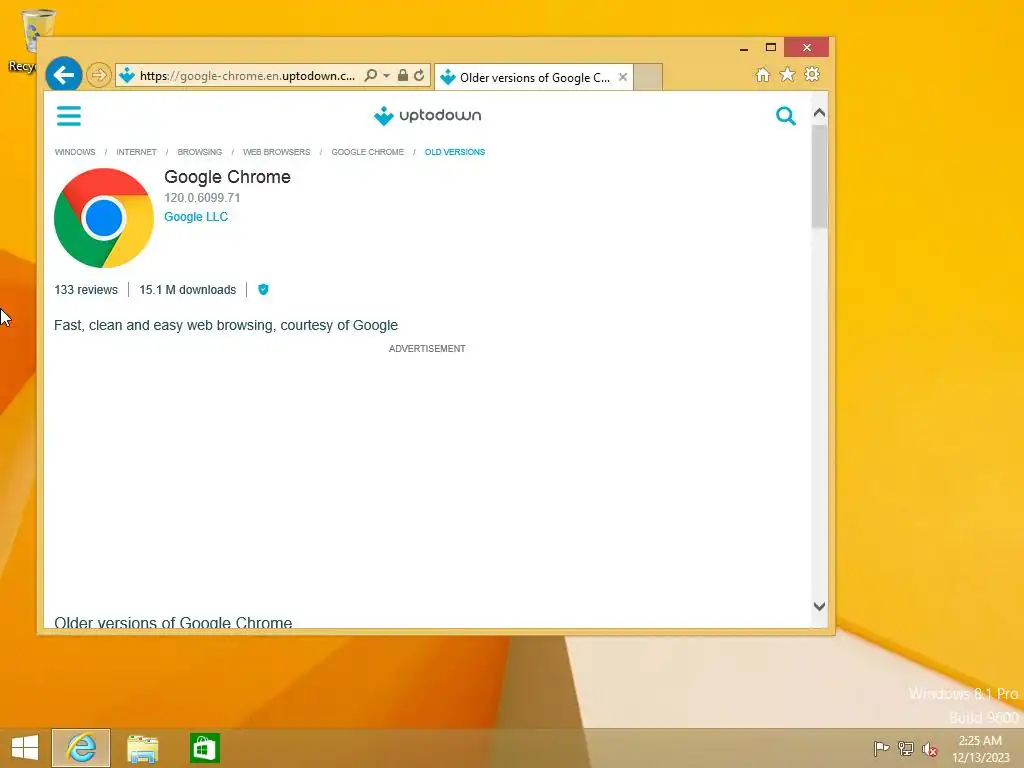This screenshot has height=768, width=1024.
Task: Open the Action Center flag icon
Action: (881, 748)
